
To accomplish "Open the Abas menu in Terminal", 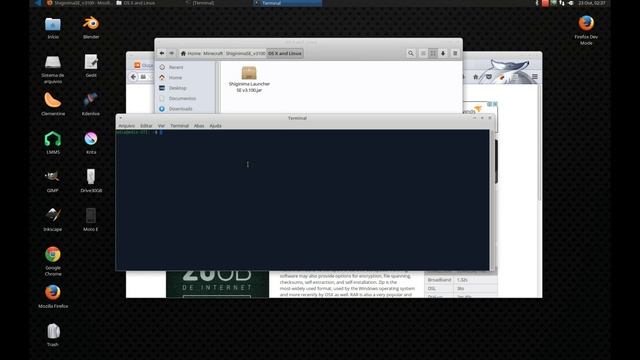I will pos(199,126).
